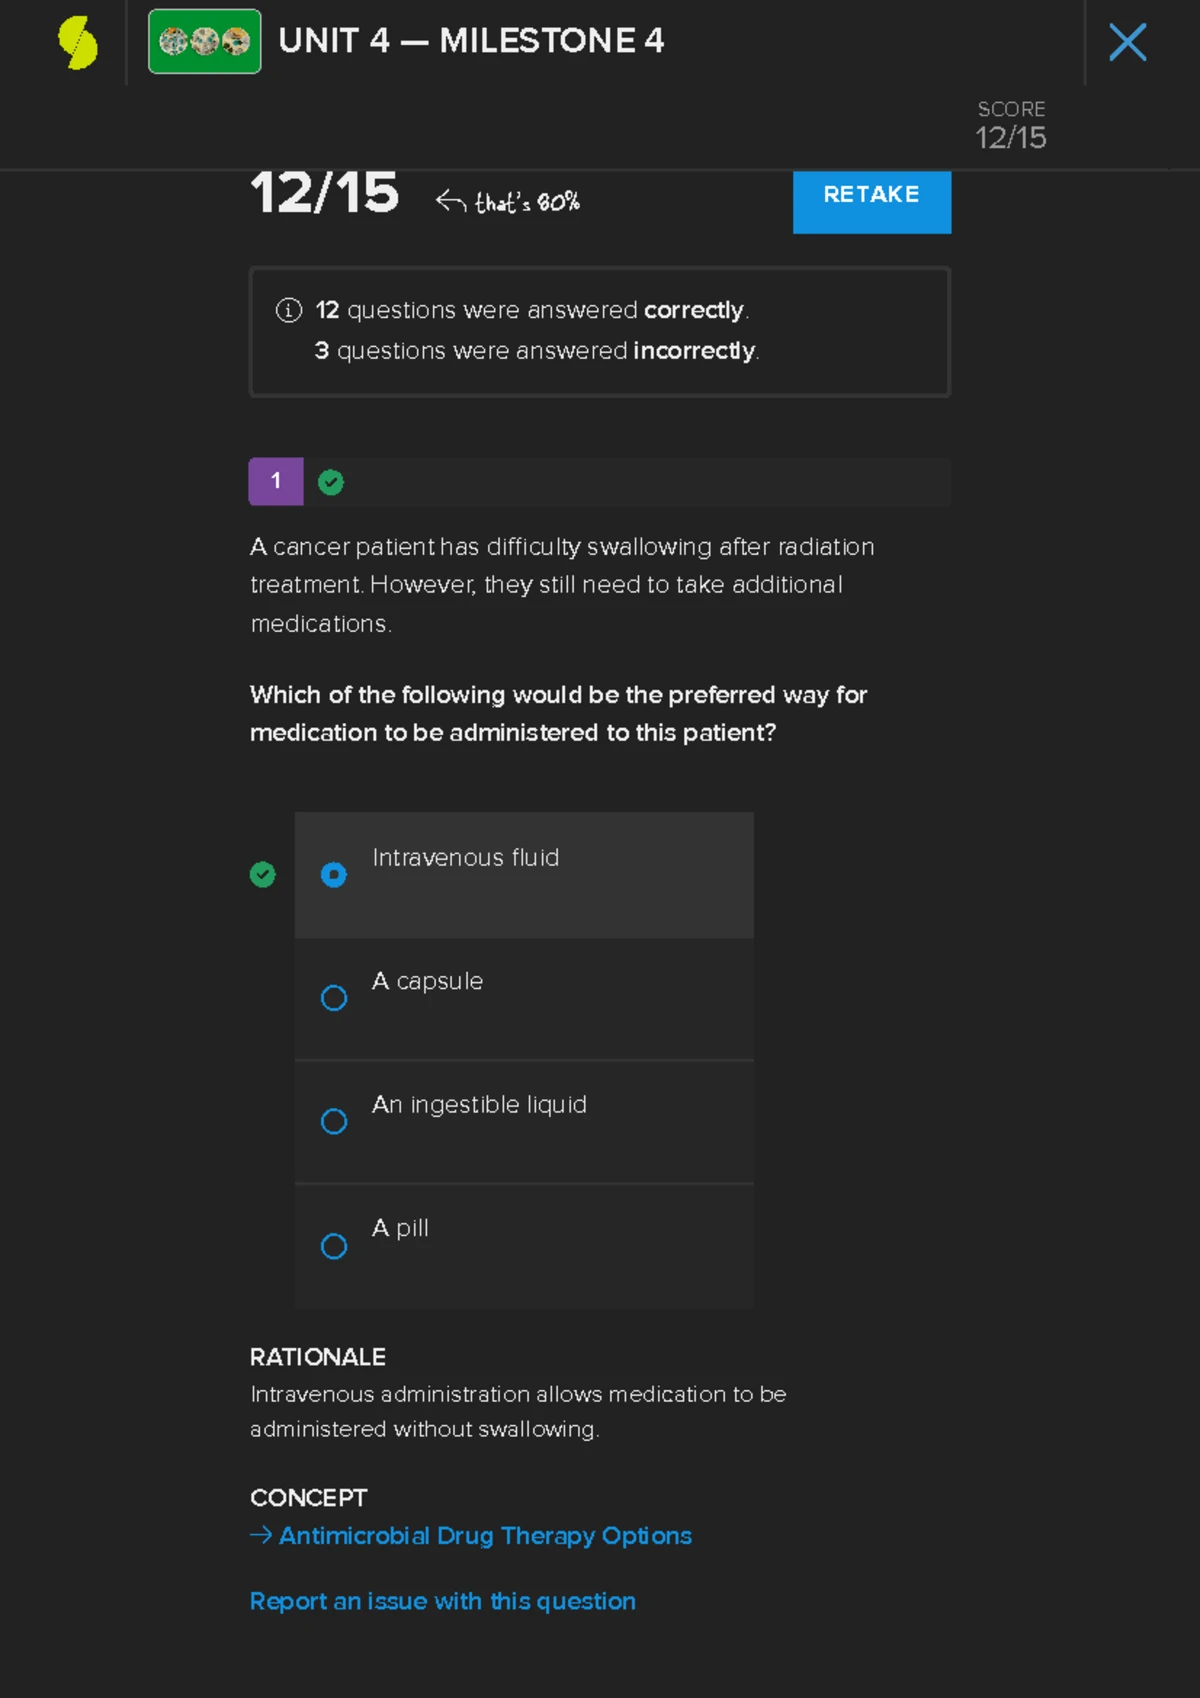The height and width of the screenshot is (1698, 1200).
Task: Open Antimicrobial Drug Therapy Options concept link
Action: pyautogui.click(x=485, y=1536)
